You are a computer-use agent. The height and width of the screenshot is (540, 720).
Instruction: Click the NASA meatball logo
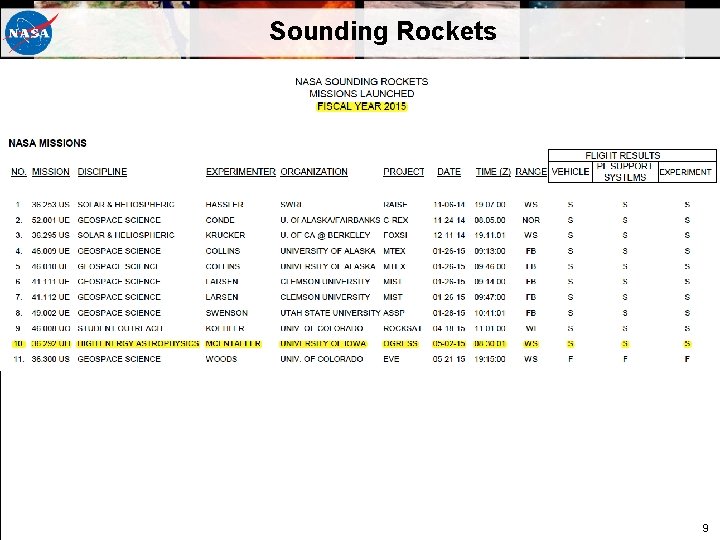[31, 33]
